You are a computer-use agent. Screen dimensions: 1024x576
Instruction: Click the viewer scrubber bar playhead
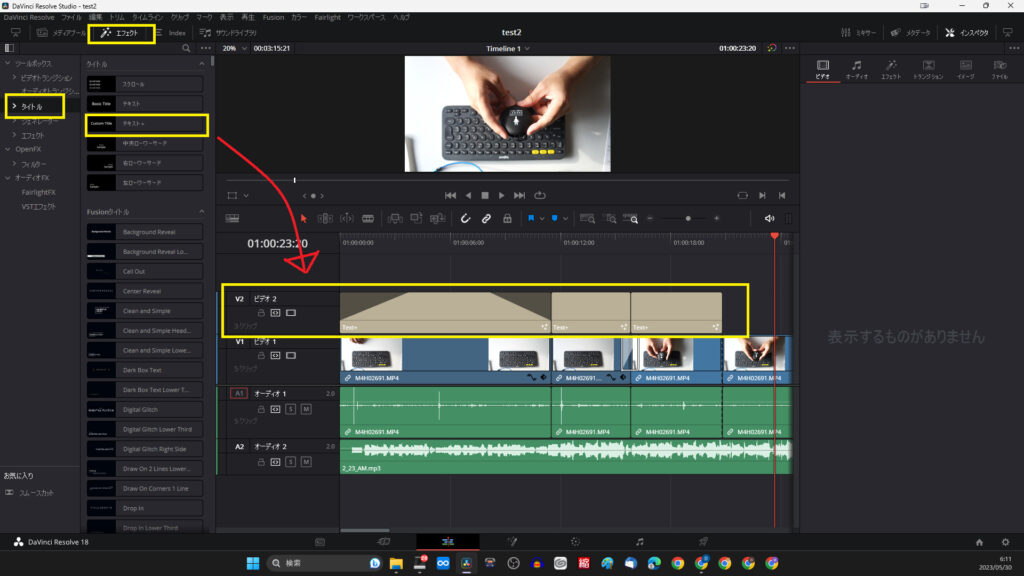click(x=295, y=180)
